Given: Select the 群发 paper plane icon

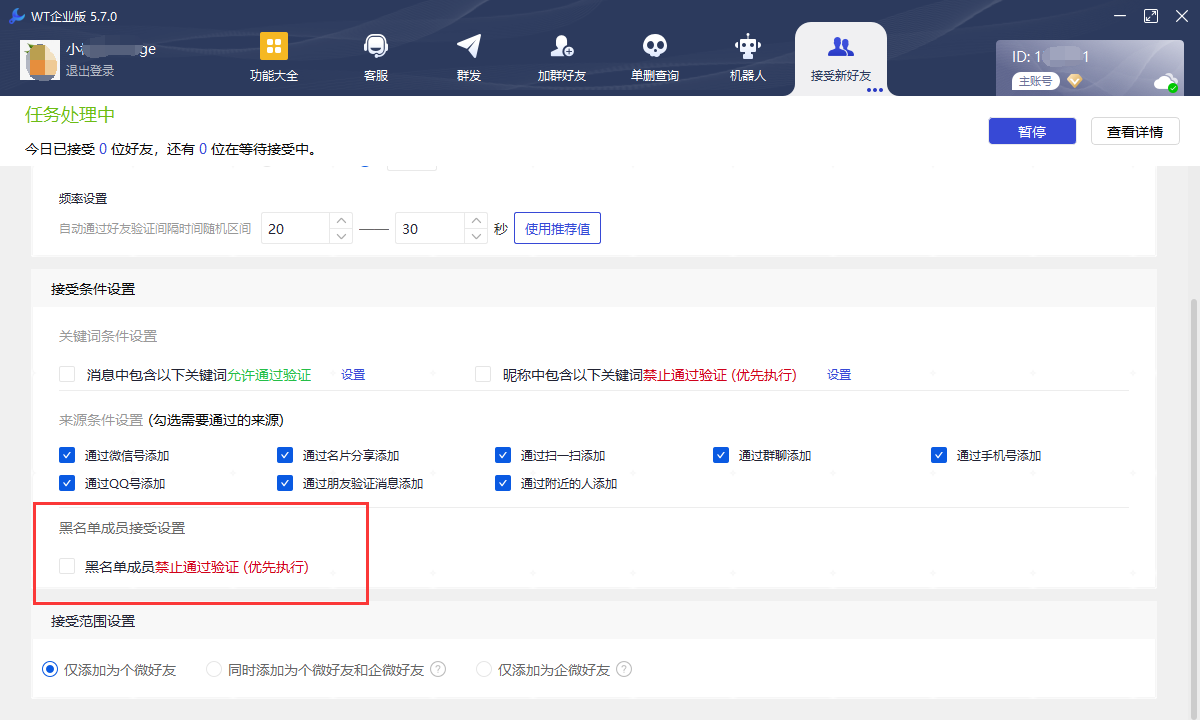Looking at the screenshot, I should click(468, 47).
